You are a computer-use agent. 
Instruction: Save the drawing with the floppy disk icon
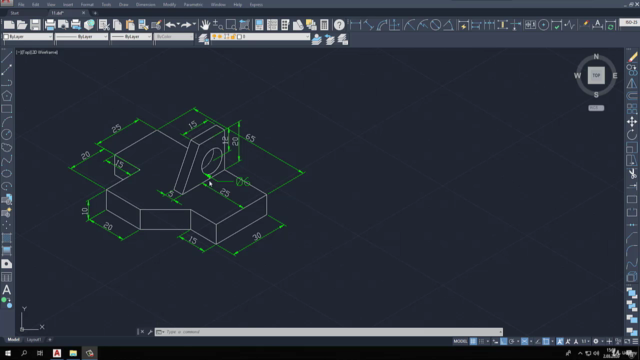(x=36, y=25)
